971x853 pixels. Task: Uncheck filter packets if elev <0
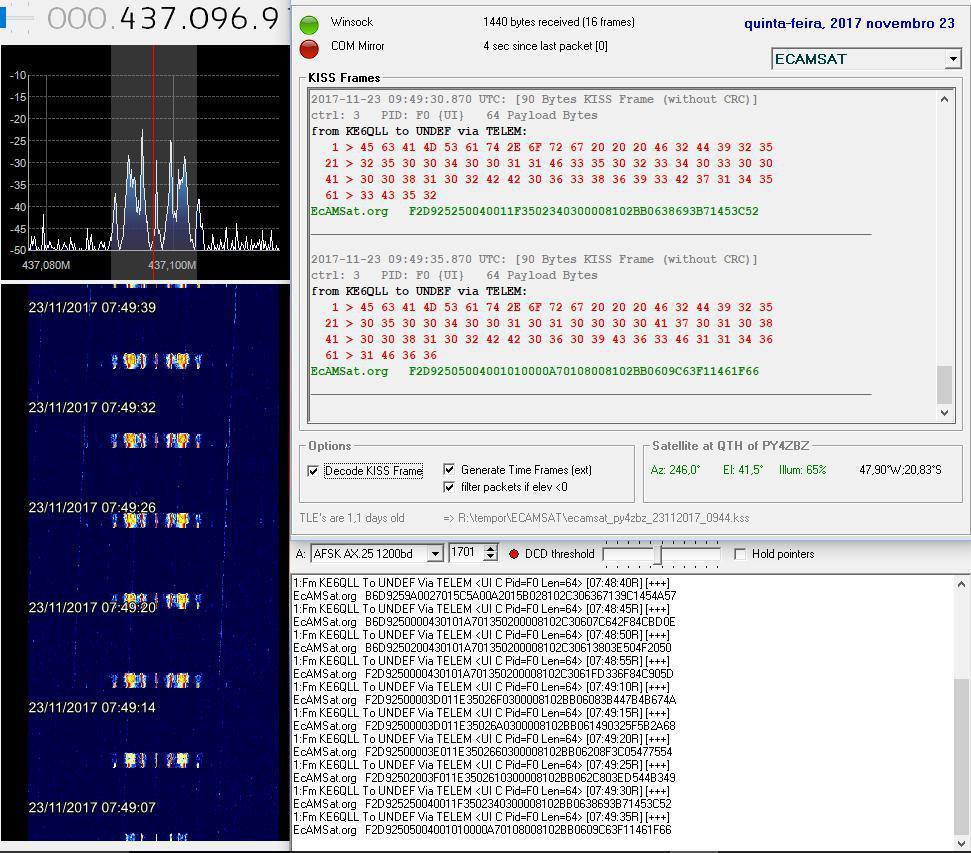click(x=450, y=487)
